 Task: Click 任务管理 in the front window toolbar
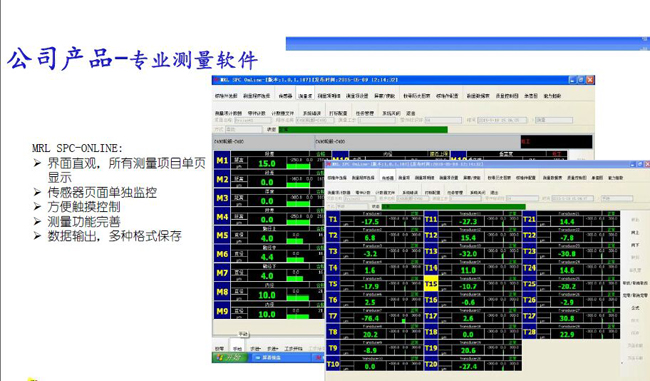click(x=455, y=193)
